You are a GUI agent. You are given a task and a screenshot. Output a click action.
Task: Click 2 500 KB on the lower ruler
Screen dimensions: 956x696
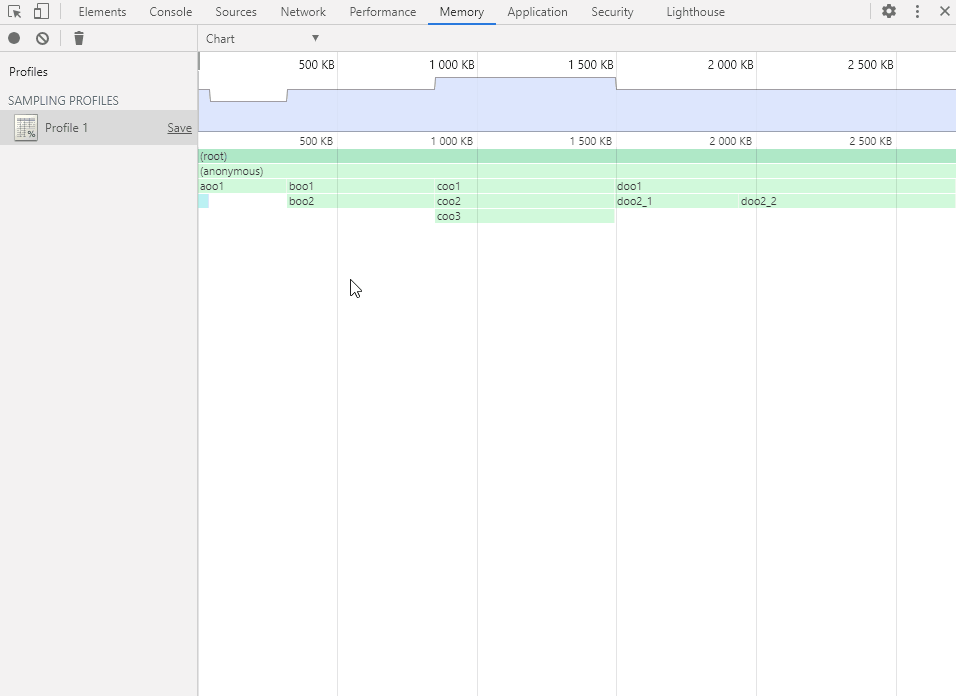(871, 141)
